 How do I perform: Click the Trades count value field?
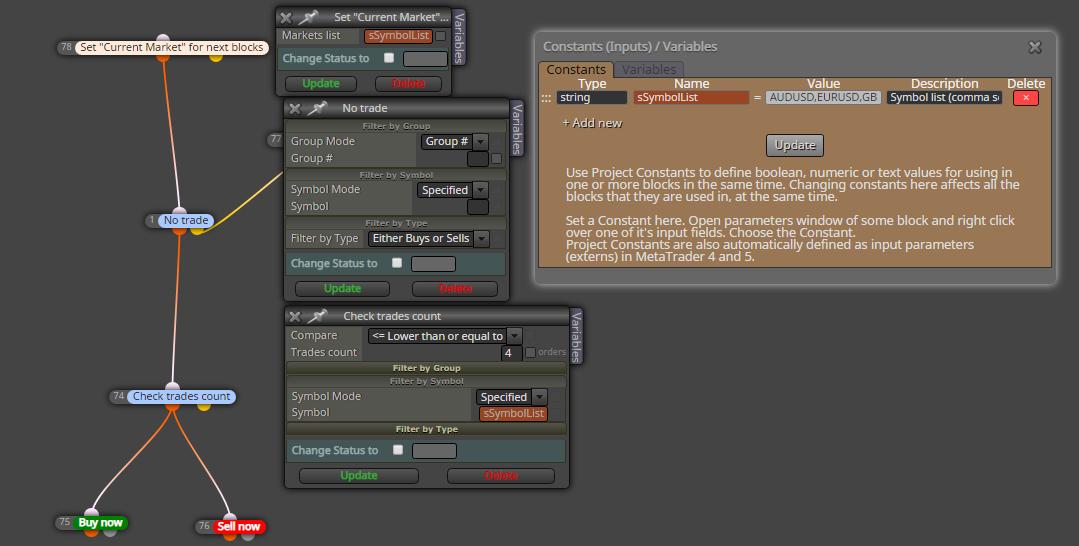511,353
